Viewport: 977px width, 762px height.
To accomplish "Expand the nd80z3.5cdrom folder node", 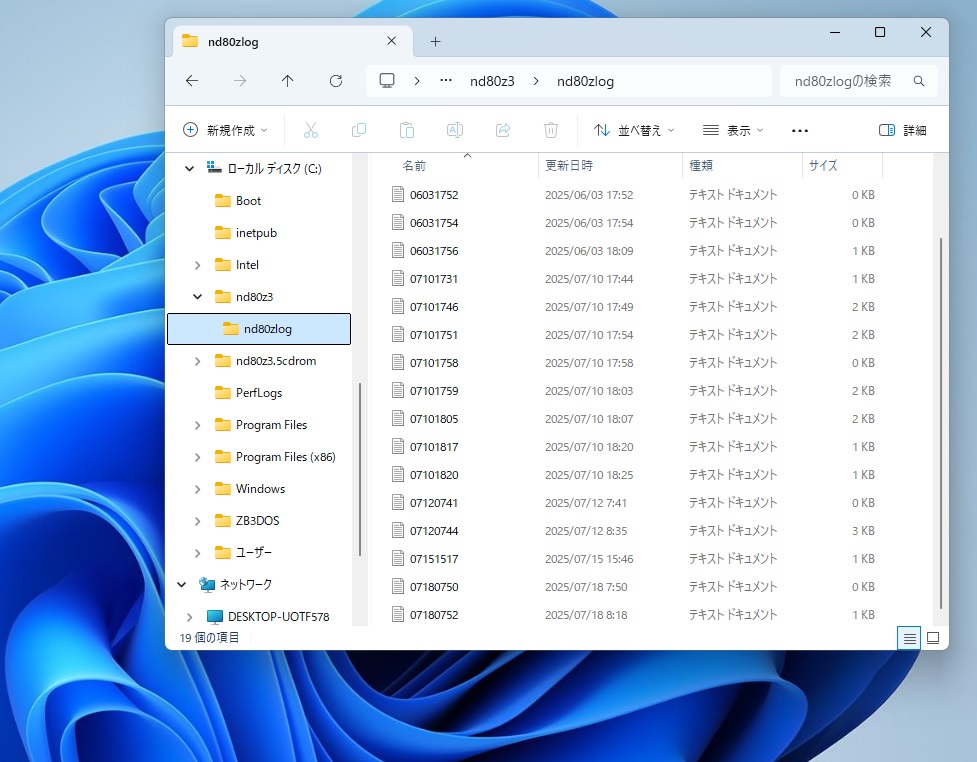I will tap(198, 361).
